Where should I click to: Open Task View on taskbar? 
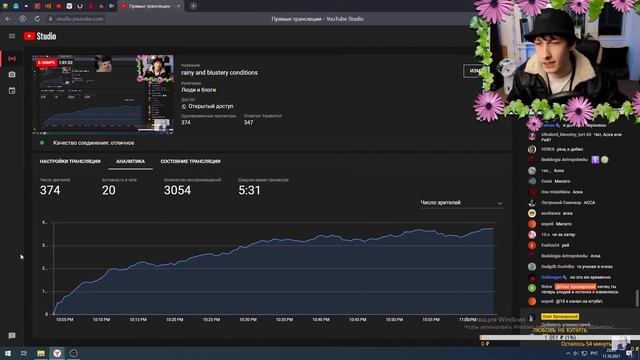click(x=24, y=353)
